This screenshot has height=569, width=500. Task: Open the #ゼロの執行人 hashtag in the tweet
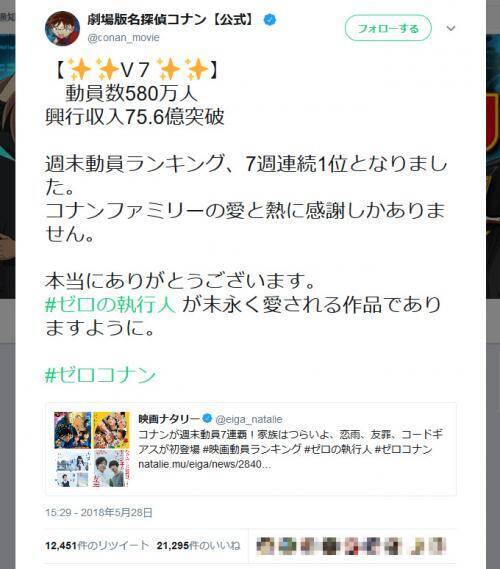click(x=110, y=304)
